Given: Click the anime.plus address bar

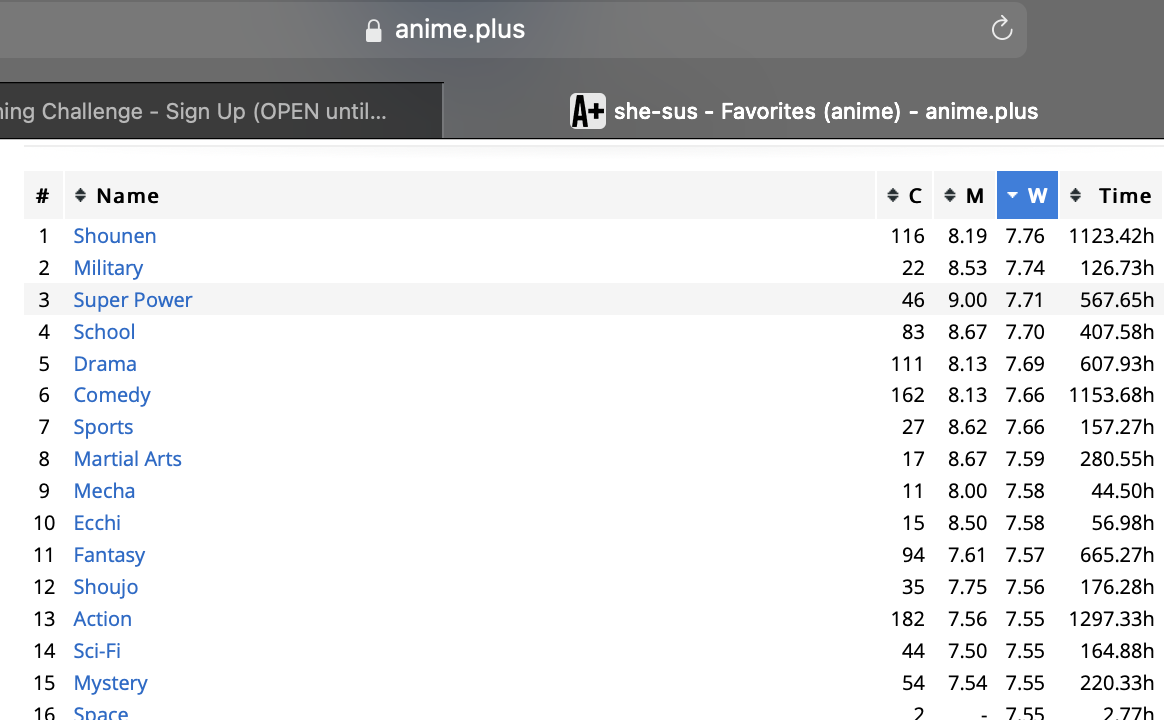Looking at the screenshot, I should click(x=460, y=30).
